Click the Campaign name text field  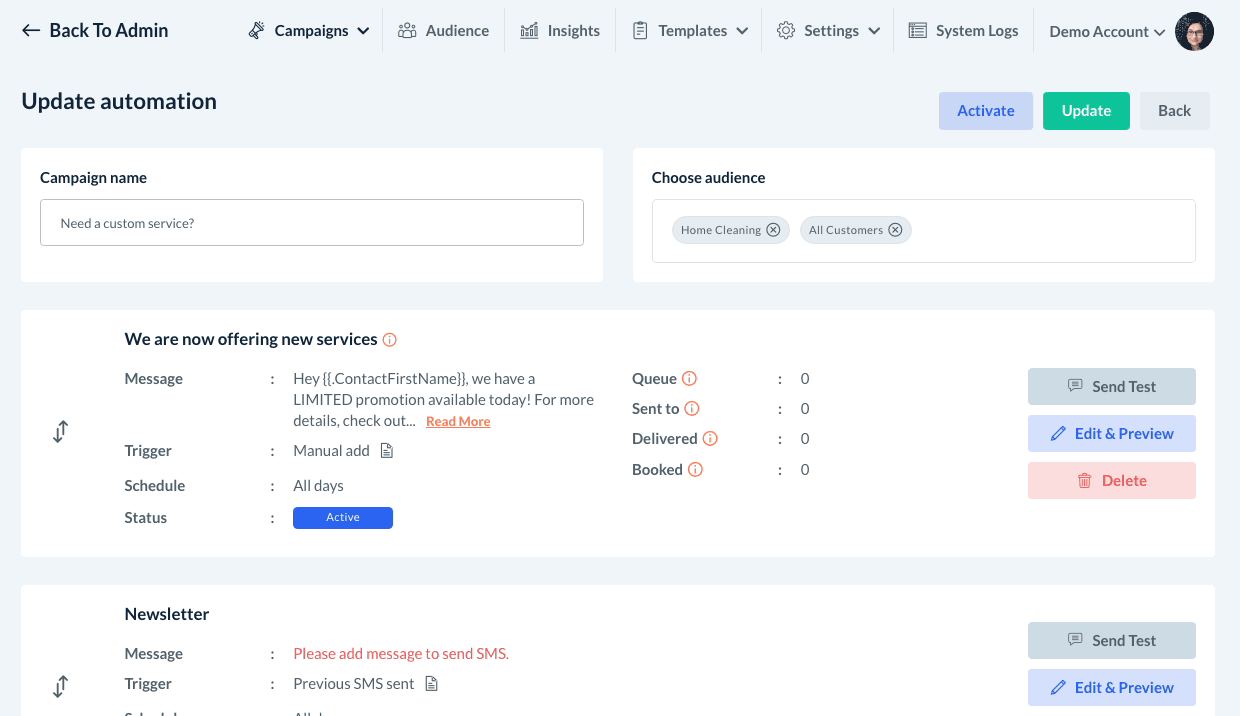pos(312,223)
